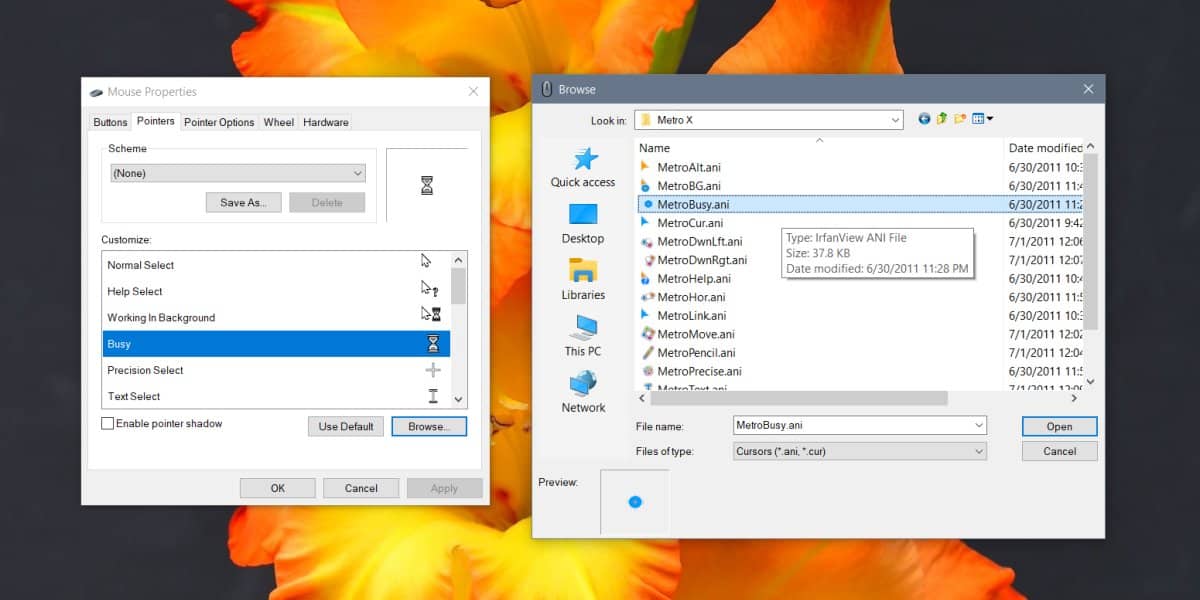Open the Hardware tab
The width and height of the screenshot is (1200, 600).
[x=325, y=121]
